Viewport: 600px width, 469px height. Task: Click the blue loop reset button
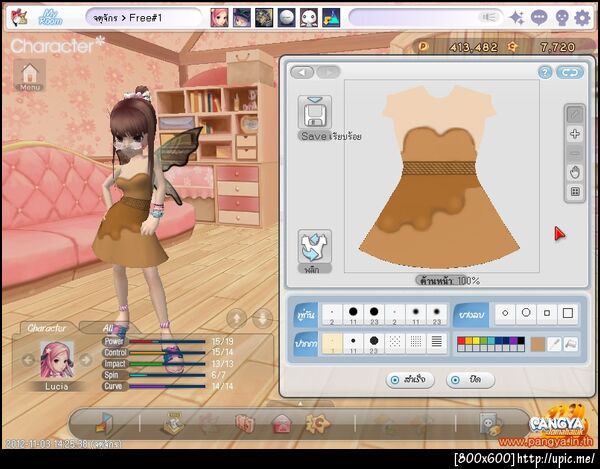pyautogui.click(x=570, y=72)
